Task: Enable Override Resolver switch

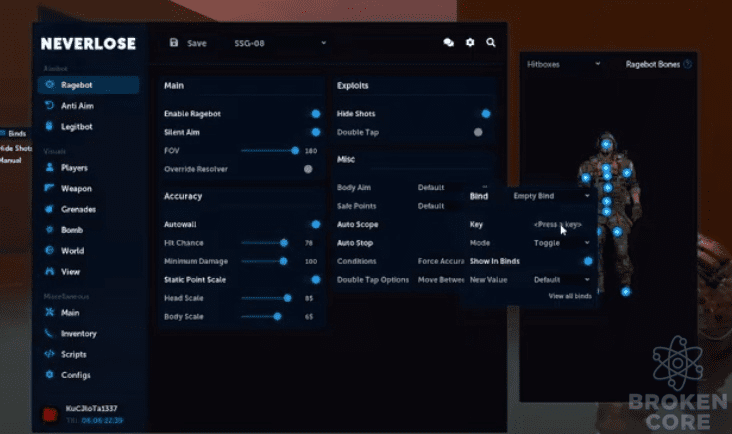Action: pos(308,169)
